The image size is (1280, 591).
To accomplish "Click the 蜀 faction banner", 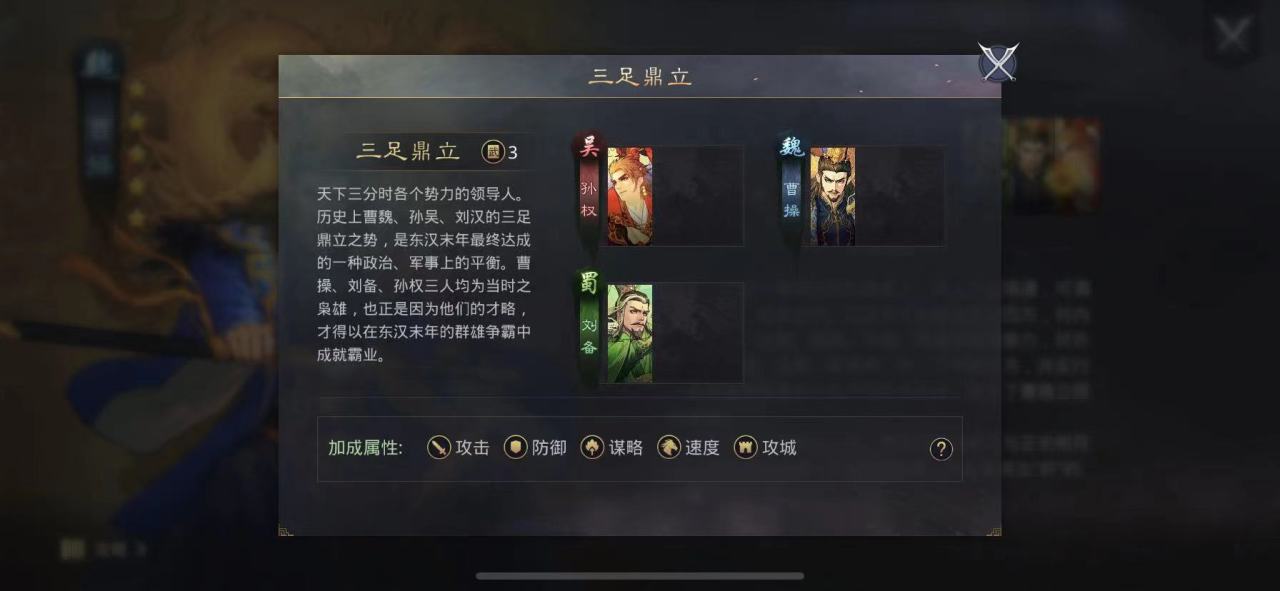I will click(x=589, y=322).
